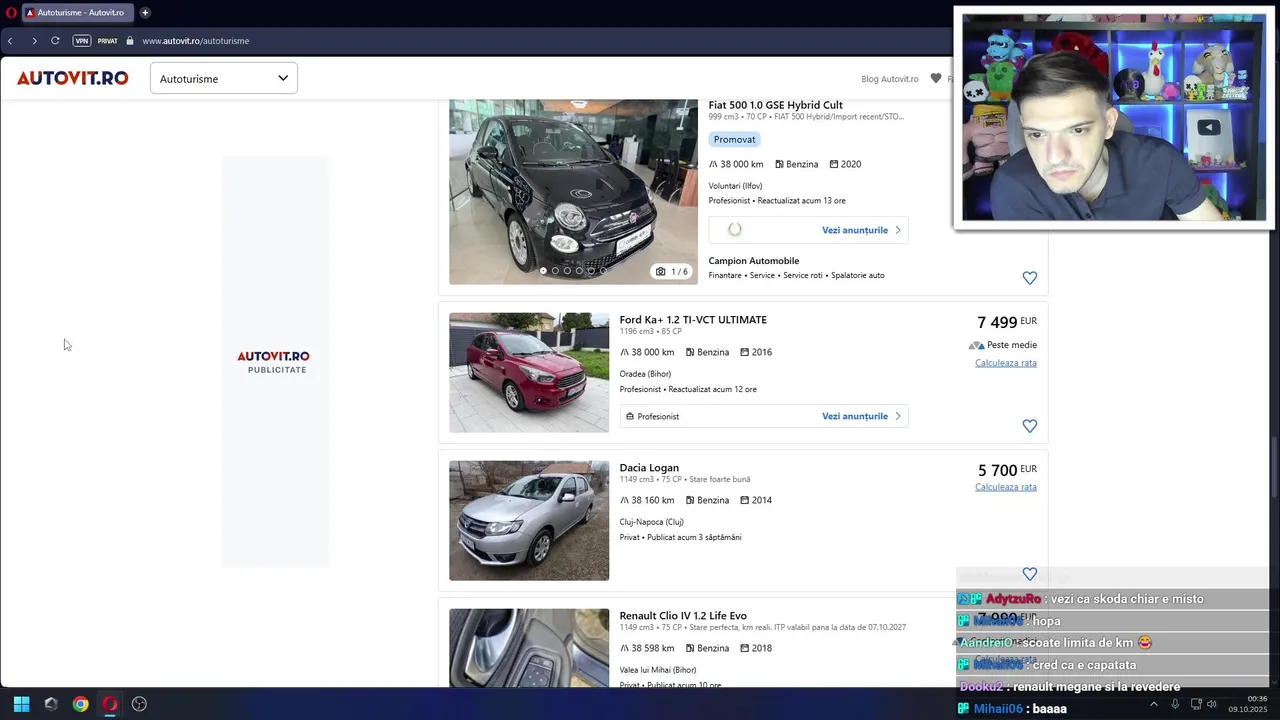Click the Profesionist seller label with icon
The image size is (1280, 720).
click(652, 416)
